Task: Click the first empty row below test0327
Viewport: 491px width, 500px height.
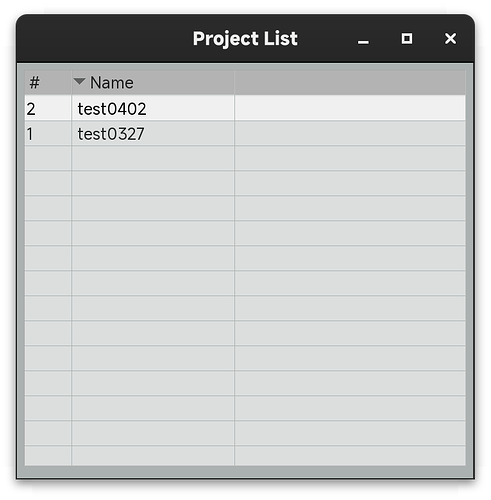Action: coord(245,158)
